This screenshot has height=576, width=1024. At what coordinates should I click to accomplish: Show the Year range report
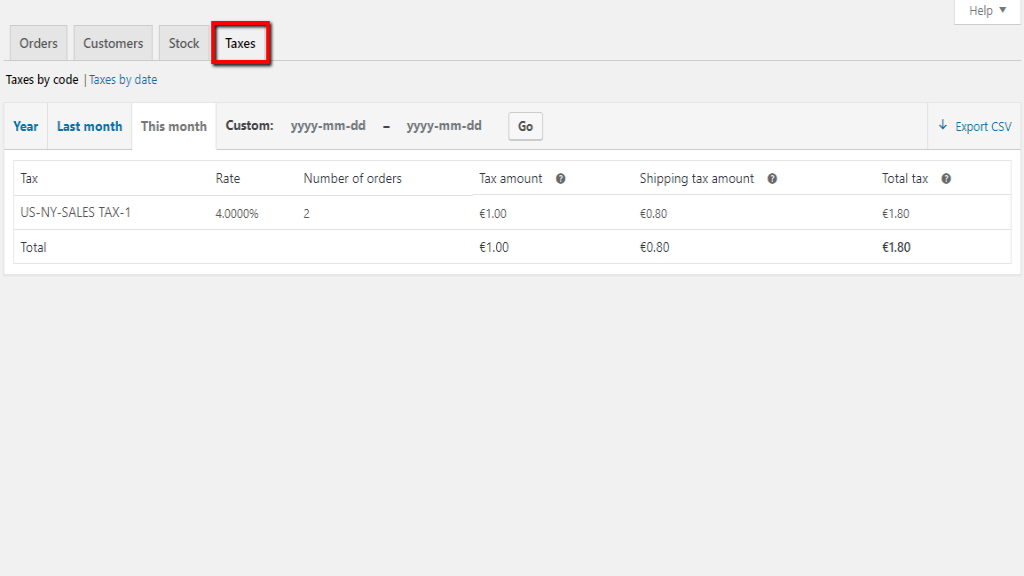pyautogui.click(x=25, y=126)
